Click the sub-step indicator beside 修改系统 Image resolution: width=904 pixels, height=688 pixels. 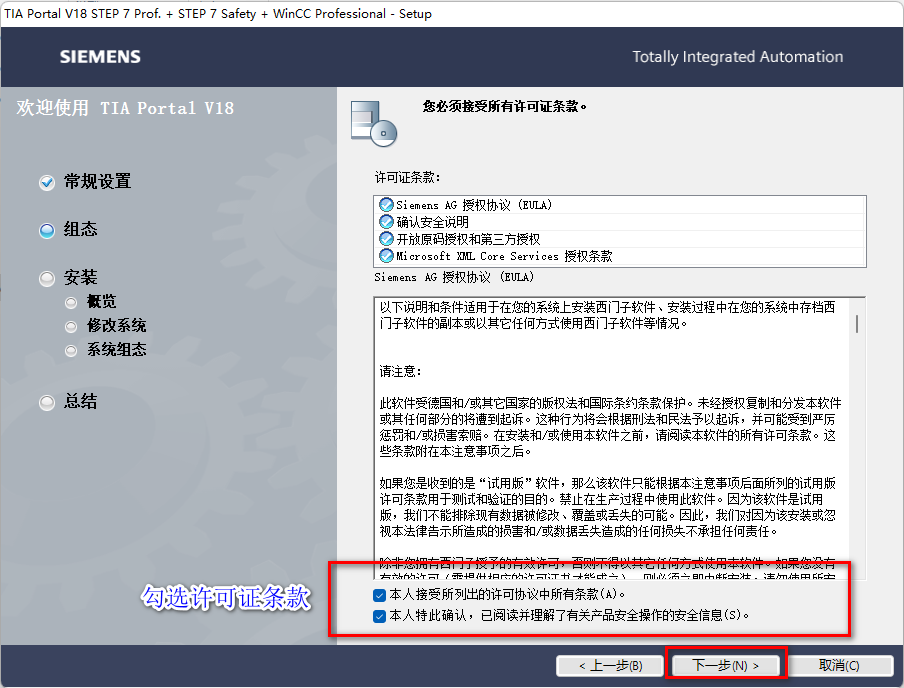71,326
